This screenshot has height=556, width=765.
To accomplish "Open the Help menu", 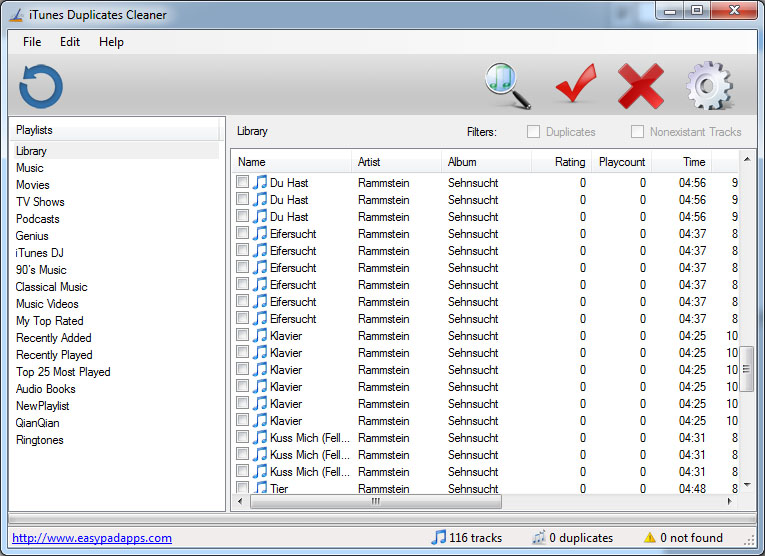I will [x=111, y=42].
